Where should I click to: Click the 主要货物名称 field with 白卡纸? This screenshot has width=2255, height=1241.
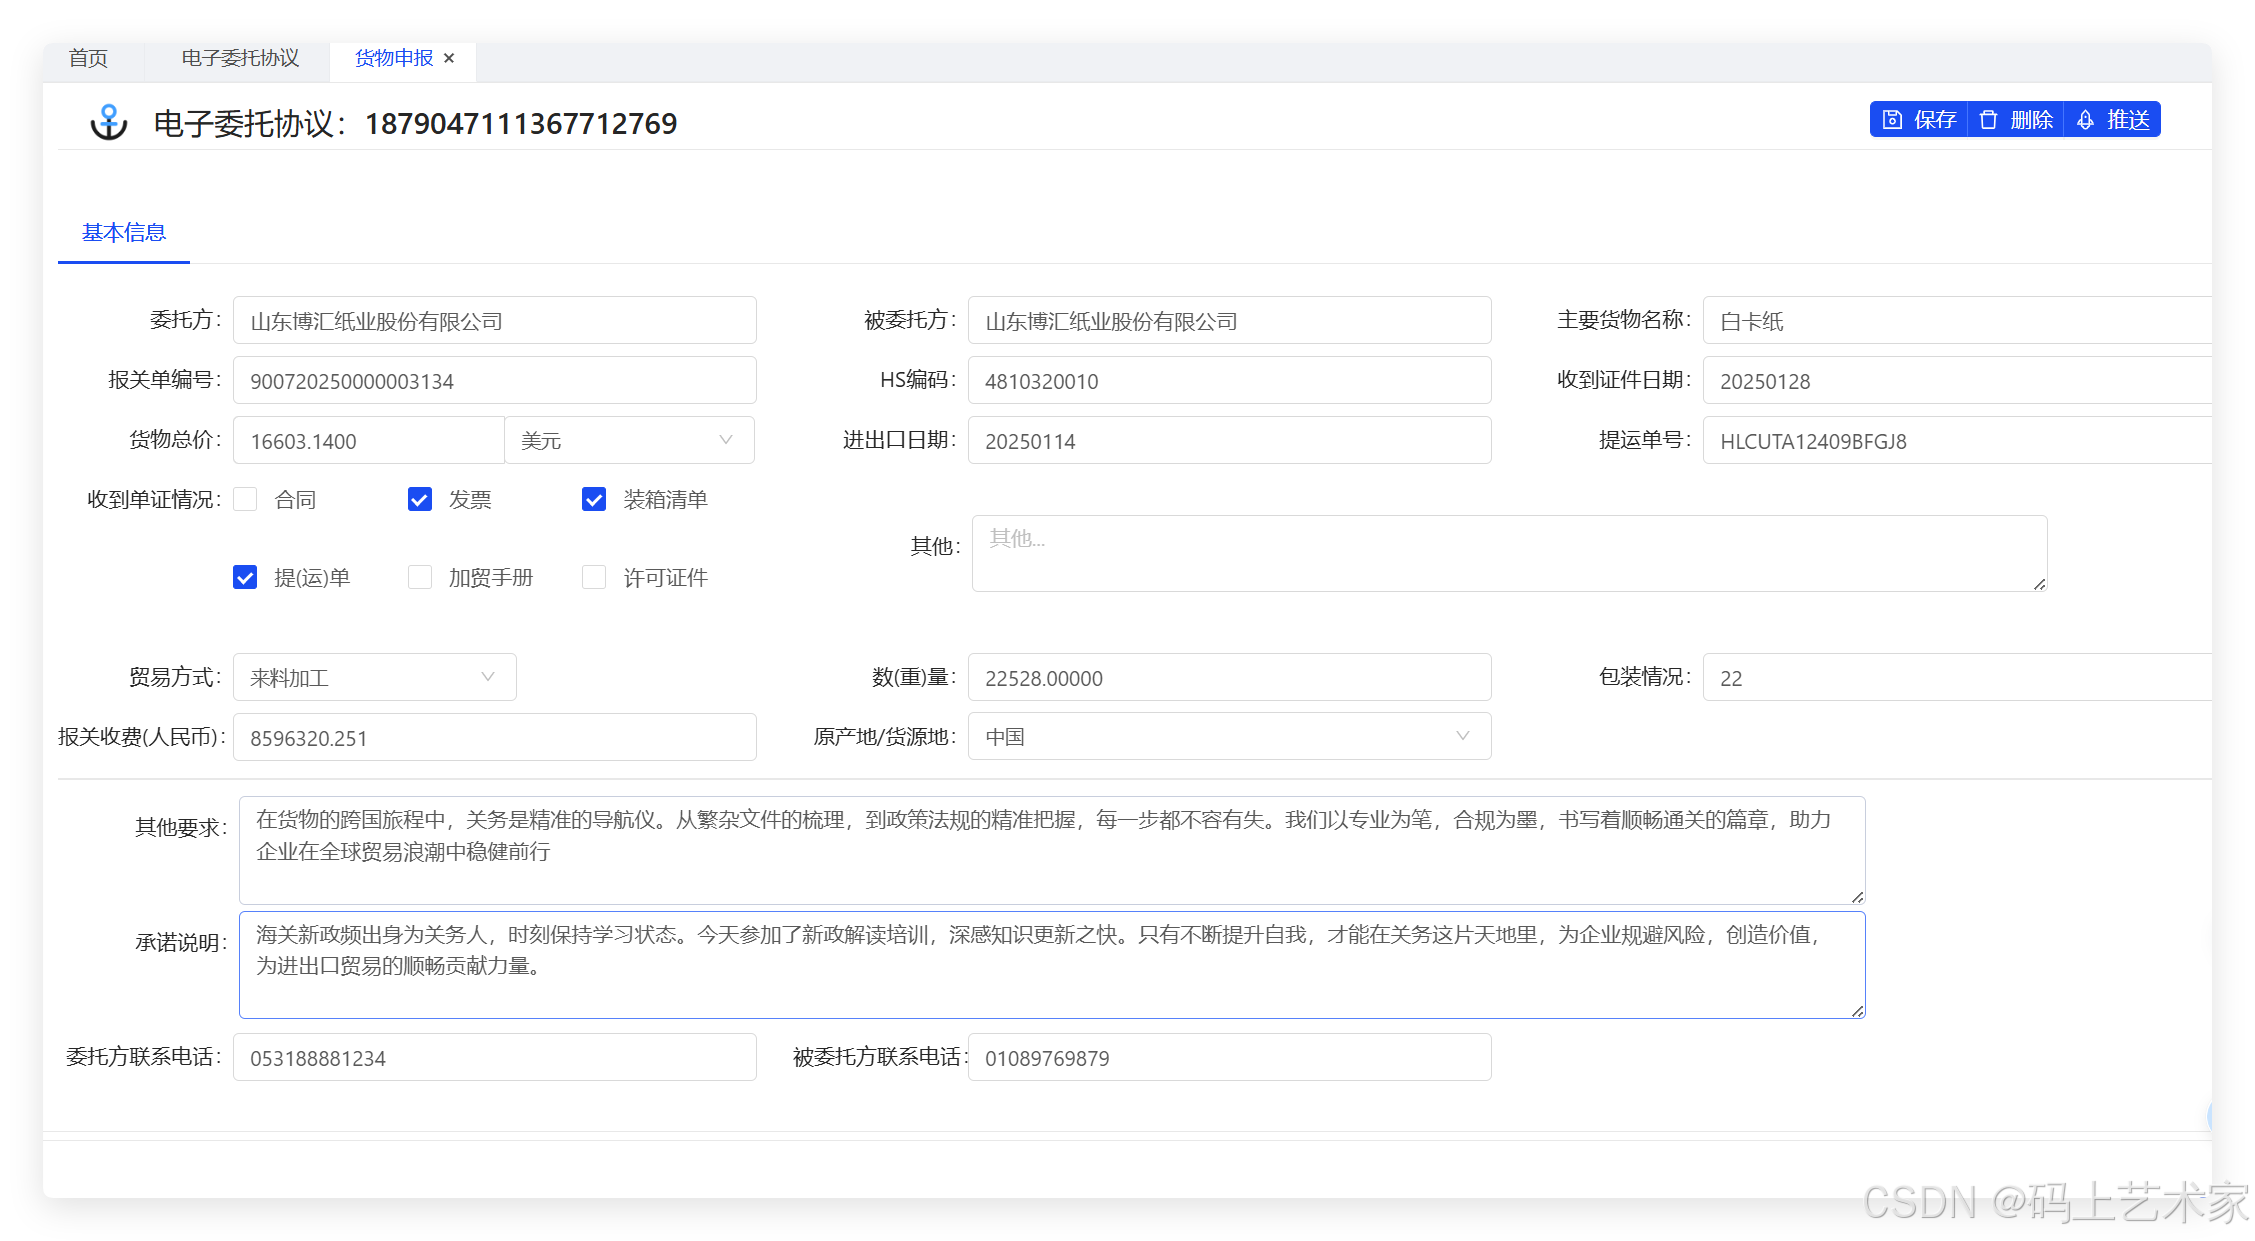[x=1957, y=321]
